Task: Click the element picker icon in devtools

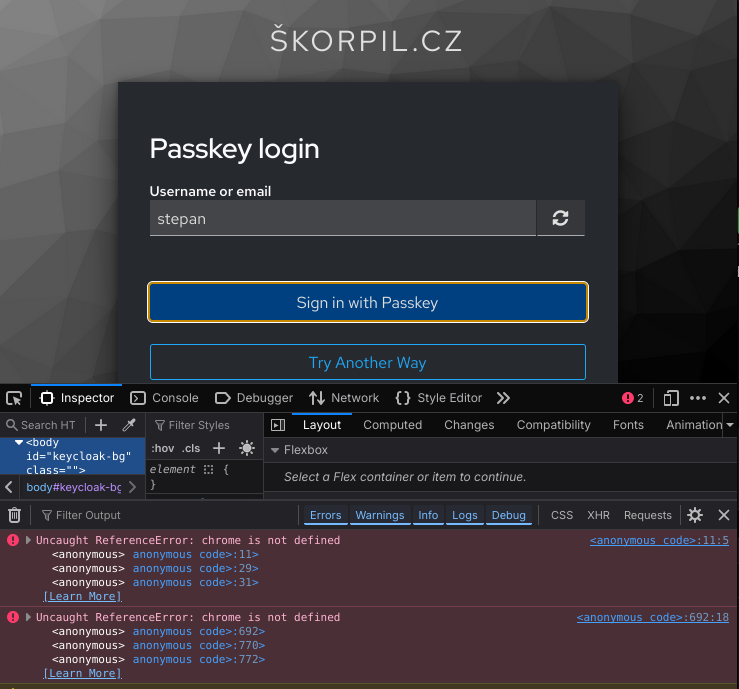Action: click(x=14, y=398)
